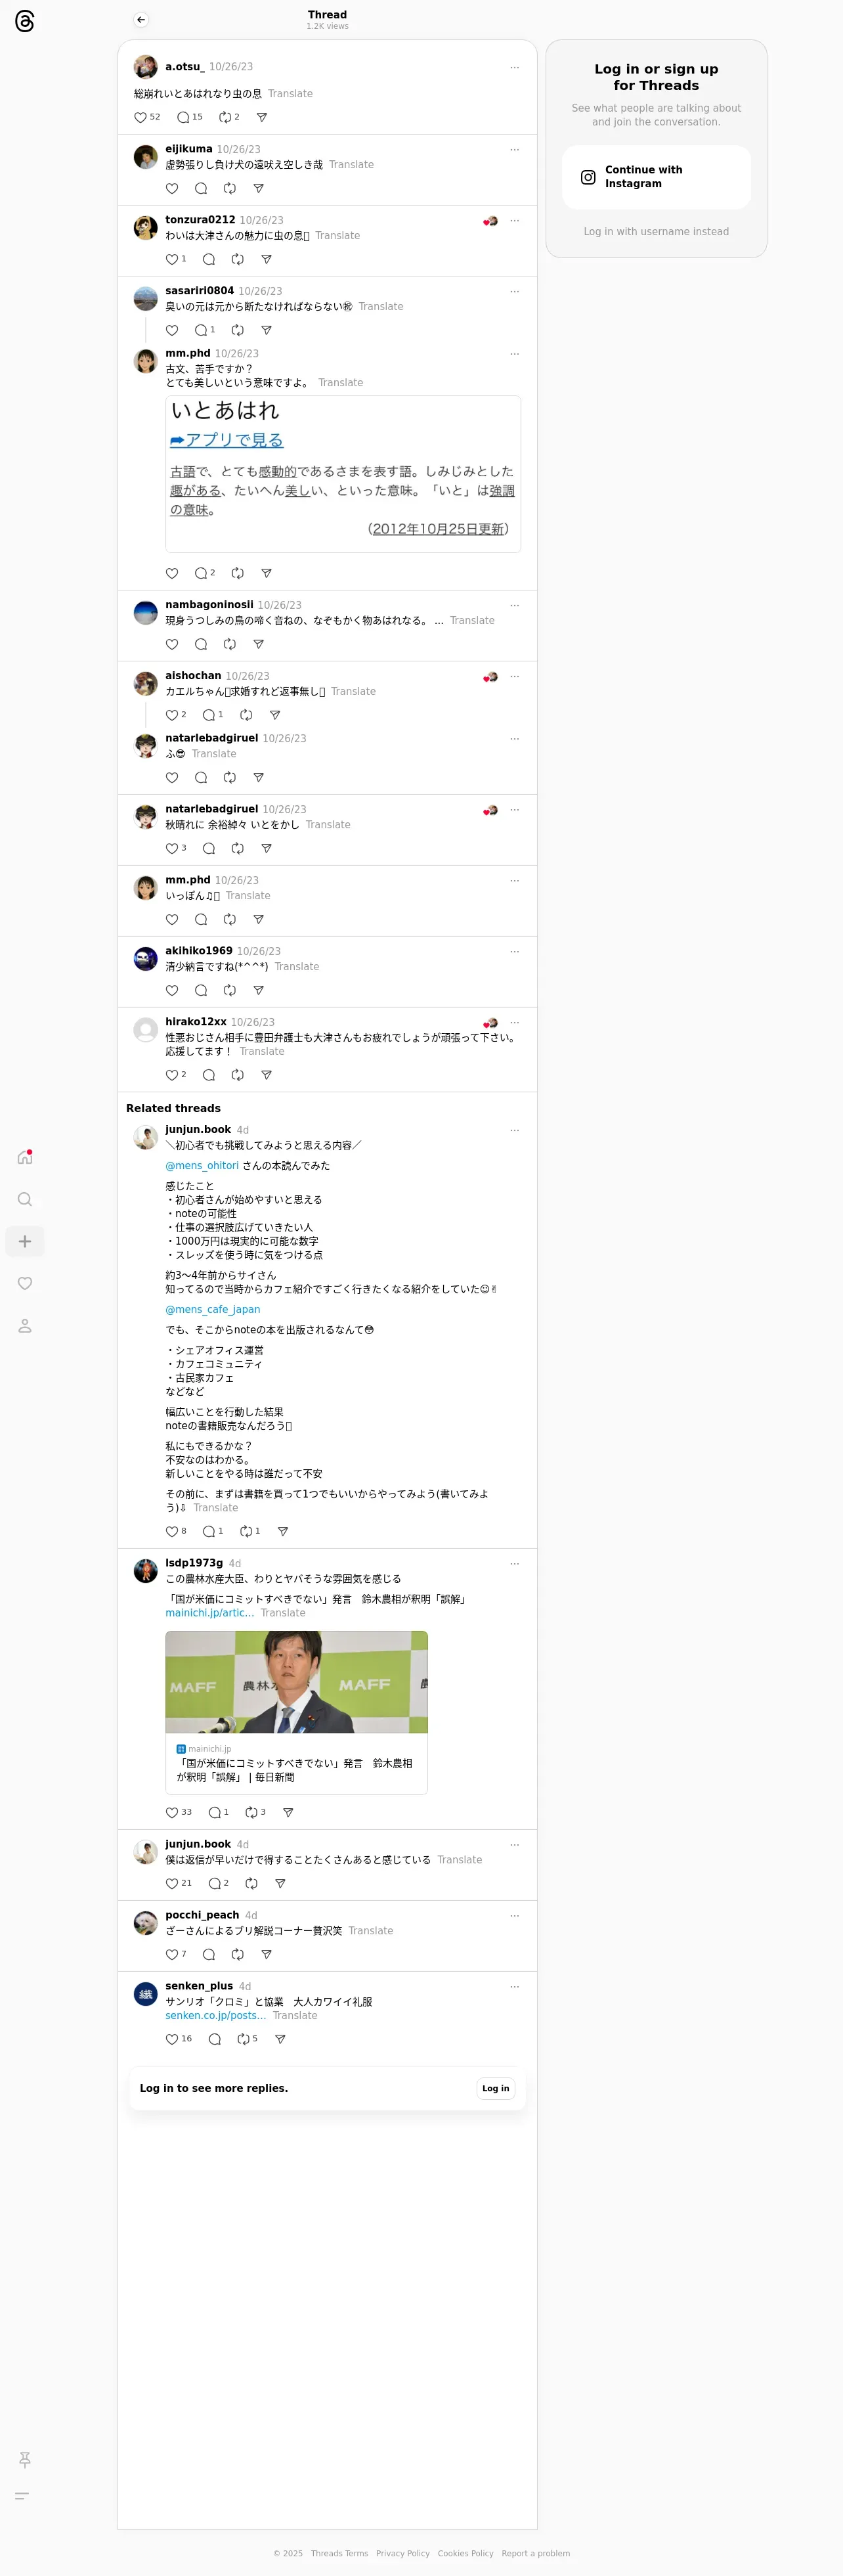Share a.otsu_'s main post
Screen dimensions: 843x2576
pos(262,117)
